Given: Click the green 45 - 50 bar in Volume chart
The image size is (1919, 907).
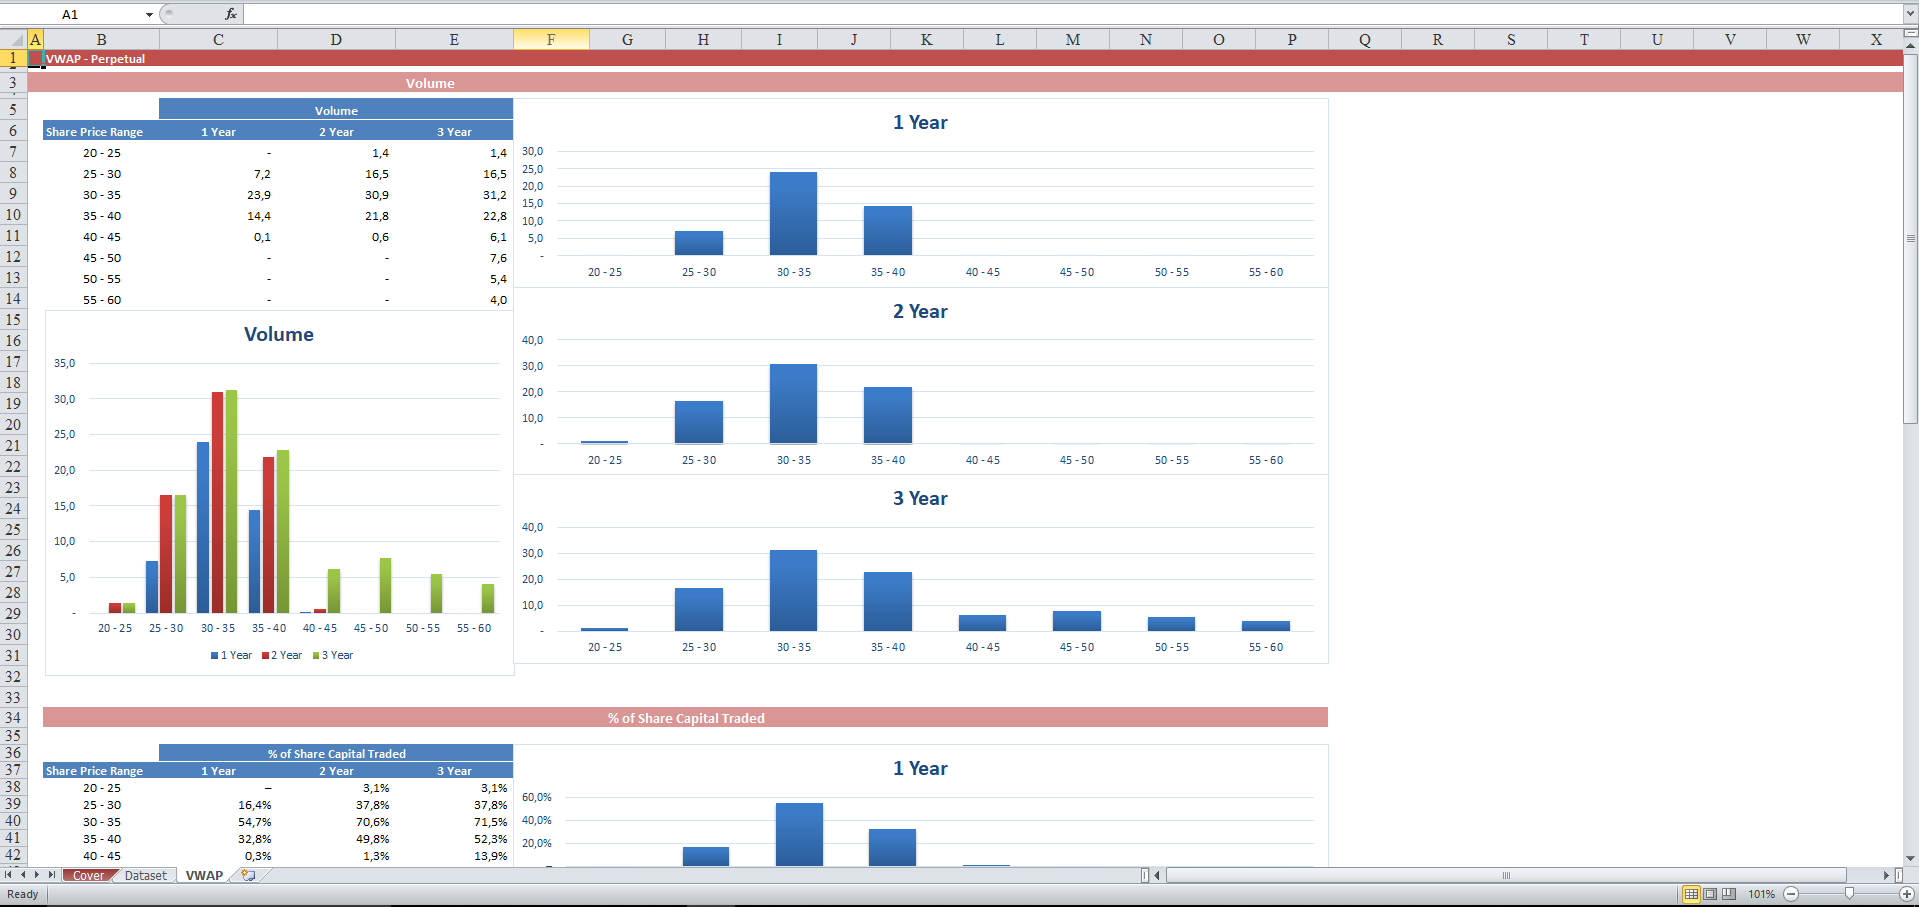Looking at the screenshot, I should coord(385,586).
